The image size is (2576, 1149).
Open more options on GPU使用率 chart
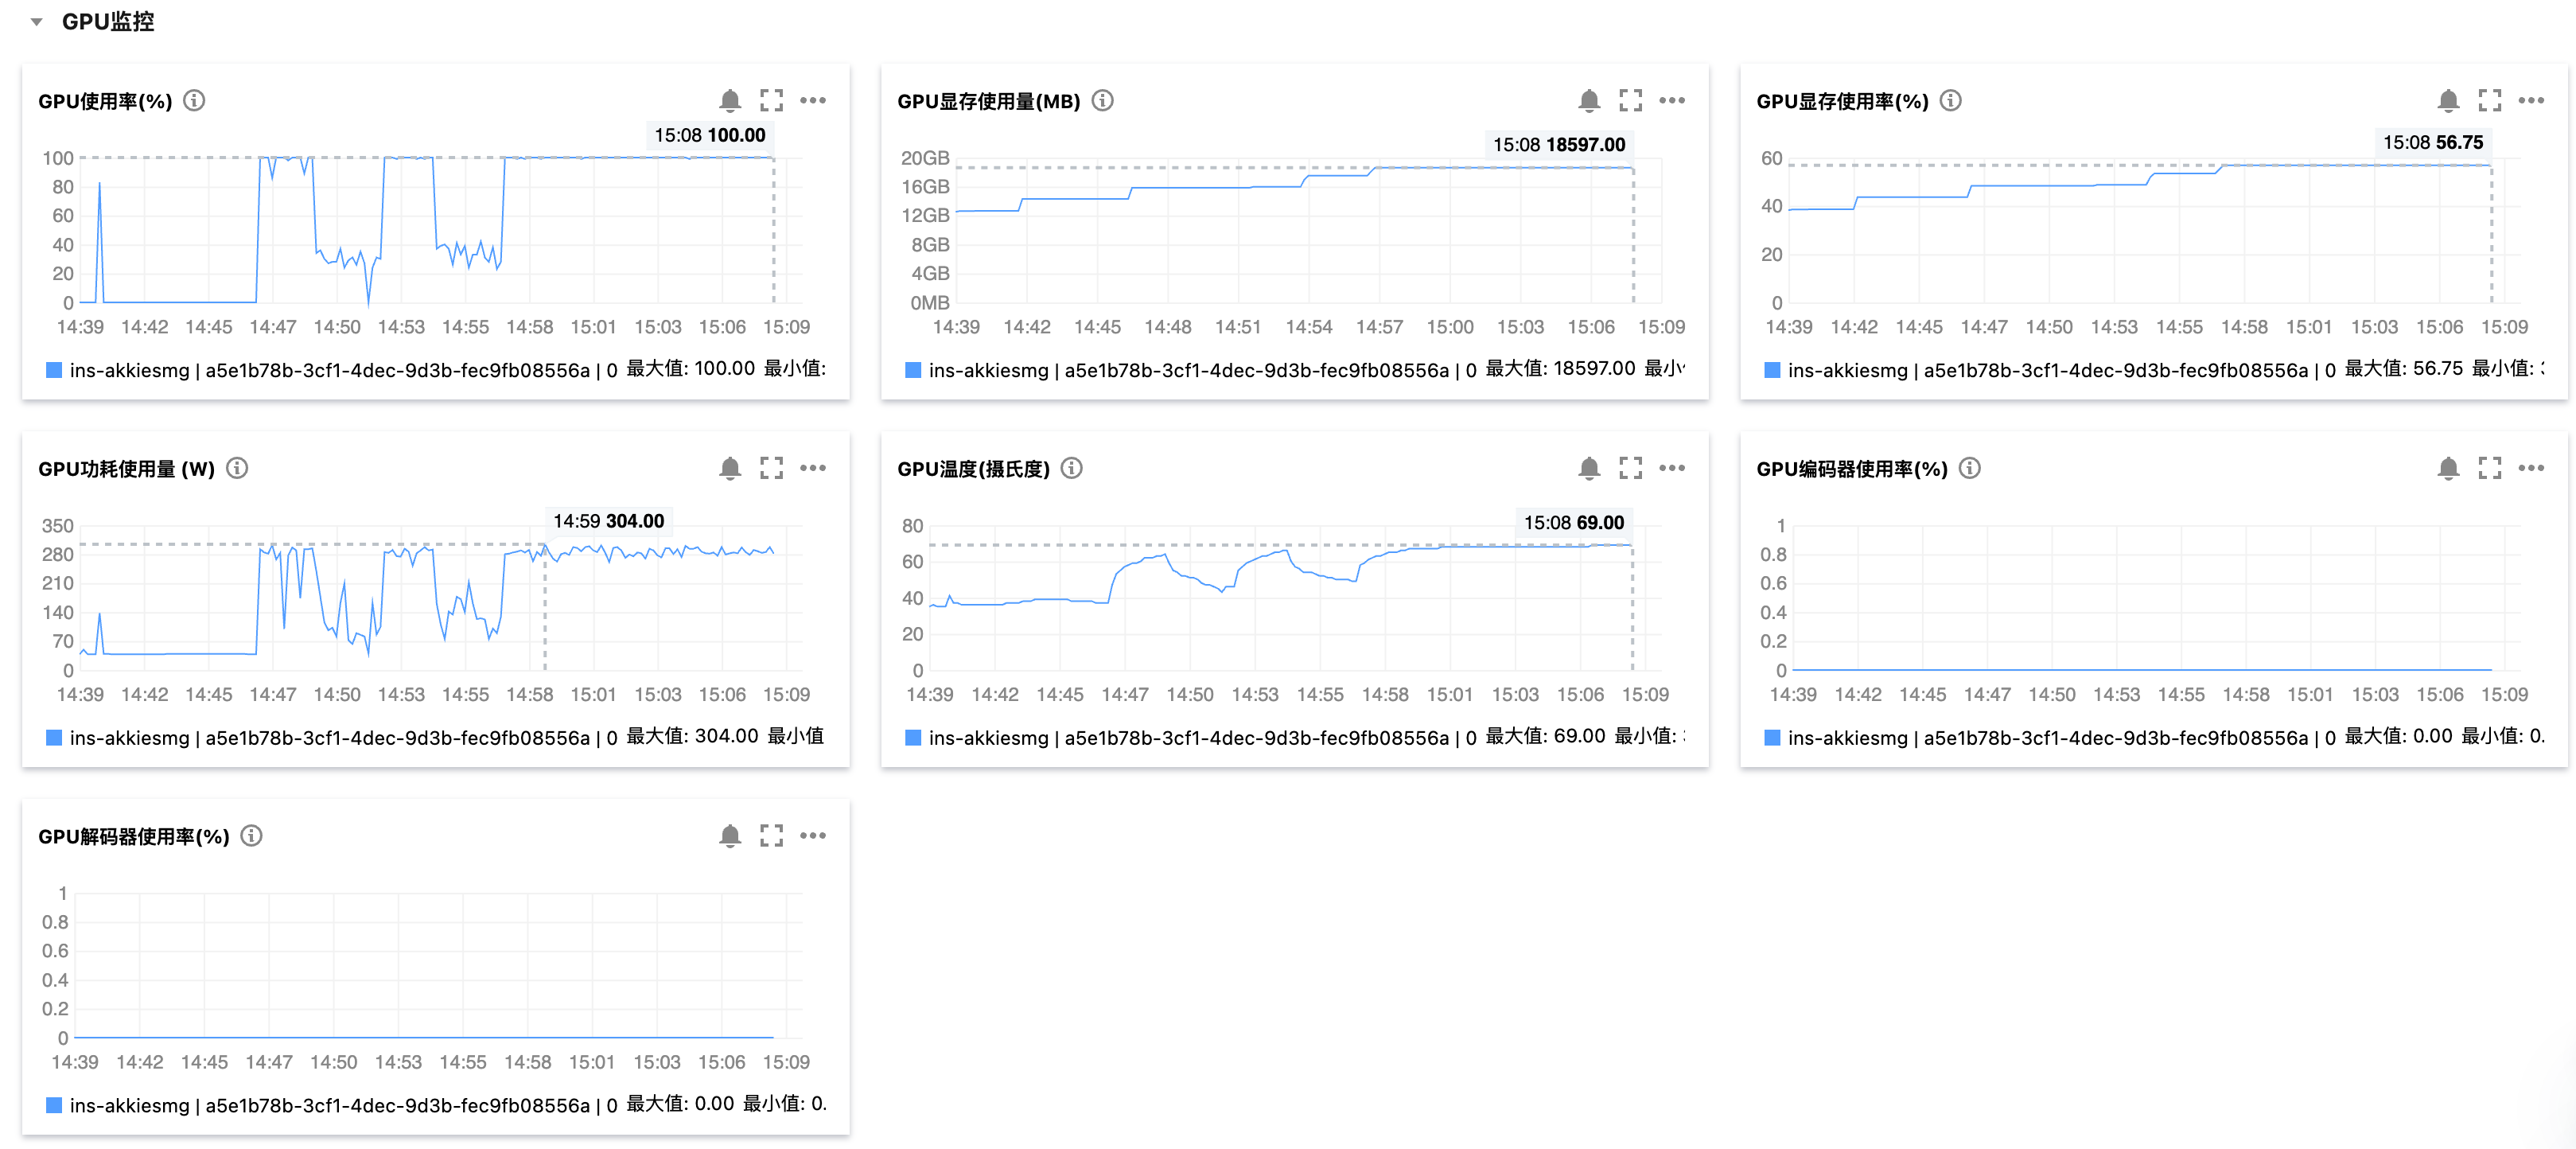coord(813,101)
